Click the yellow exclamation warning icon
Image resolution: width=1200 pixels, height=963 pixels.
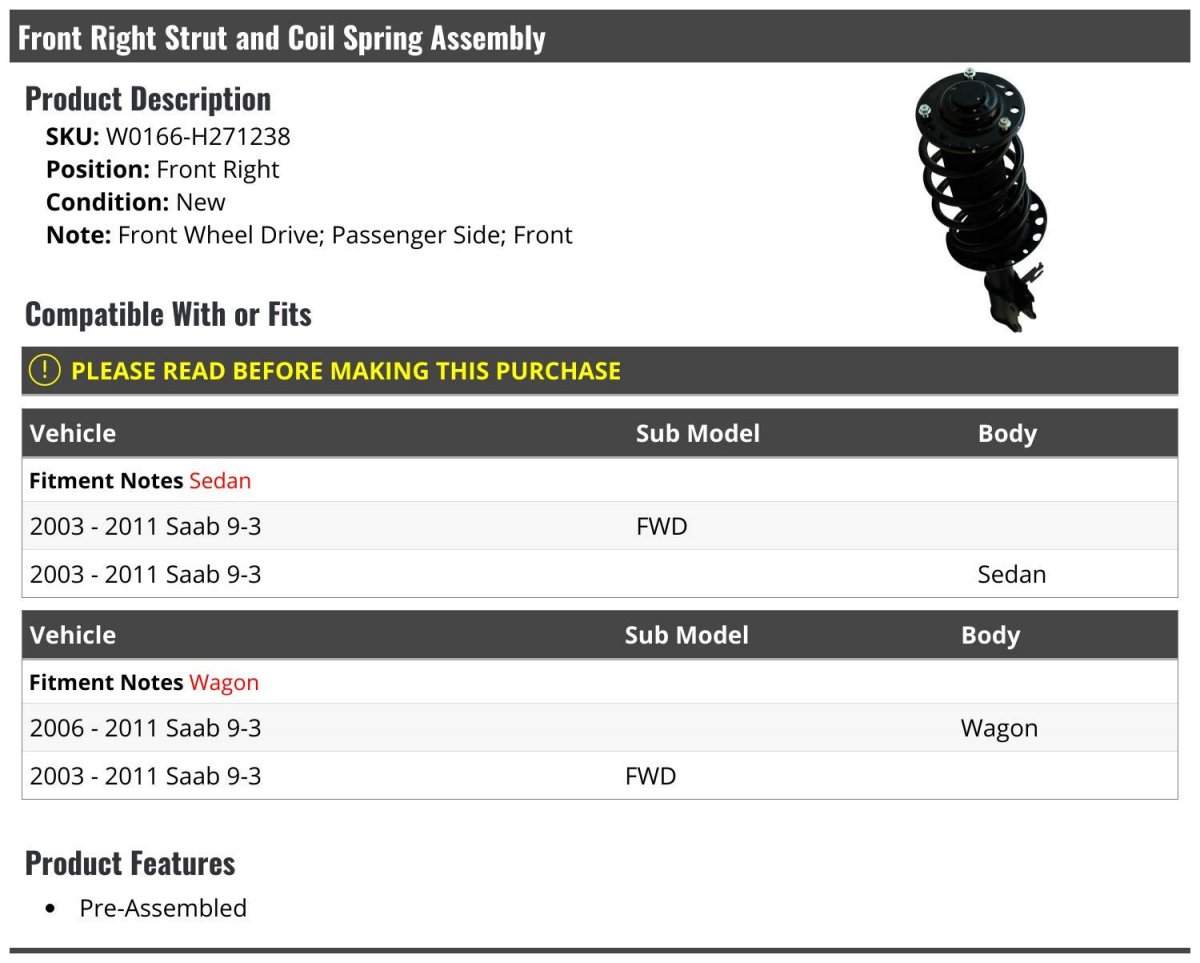[45, 371]
